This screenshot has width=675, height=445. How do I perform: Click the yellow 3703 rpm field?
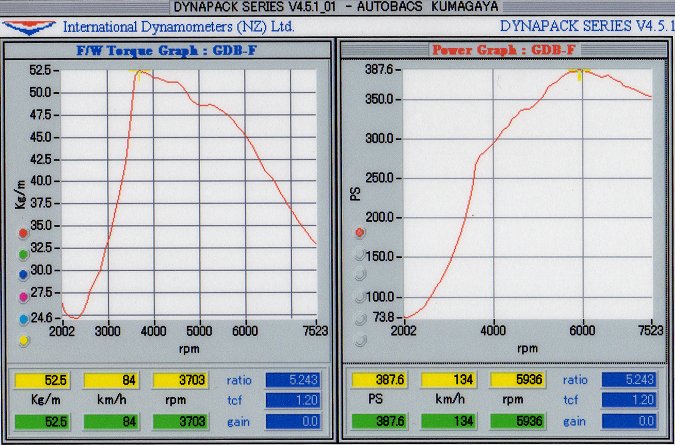click(180, 380)
